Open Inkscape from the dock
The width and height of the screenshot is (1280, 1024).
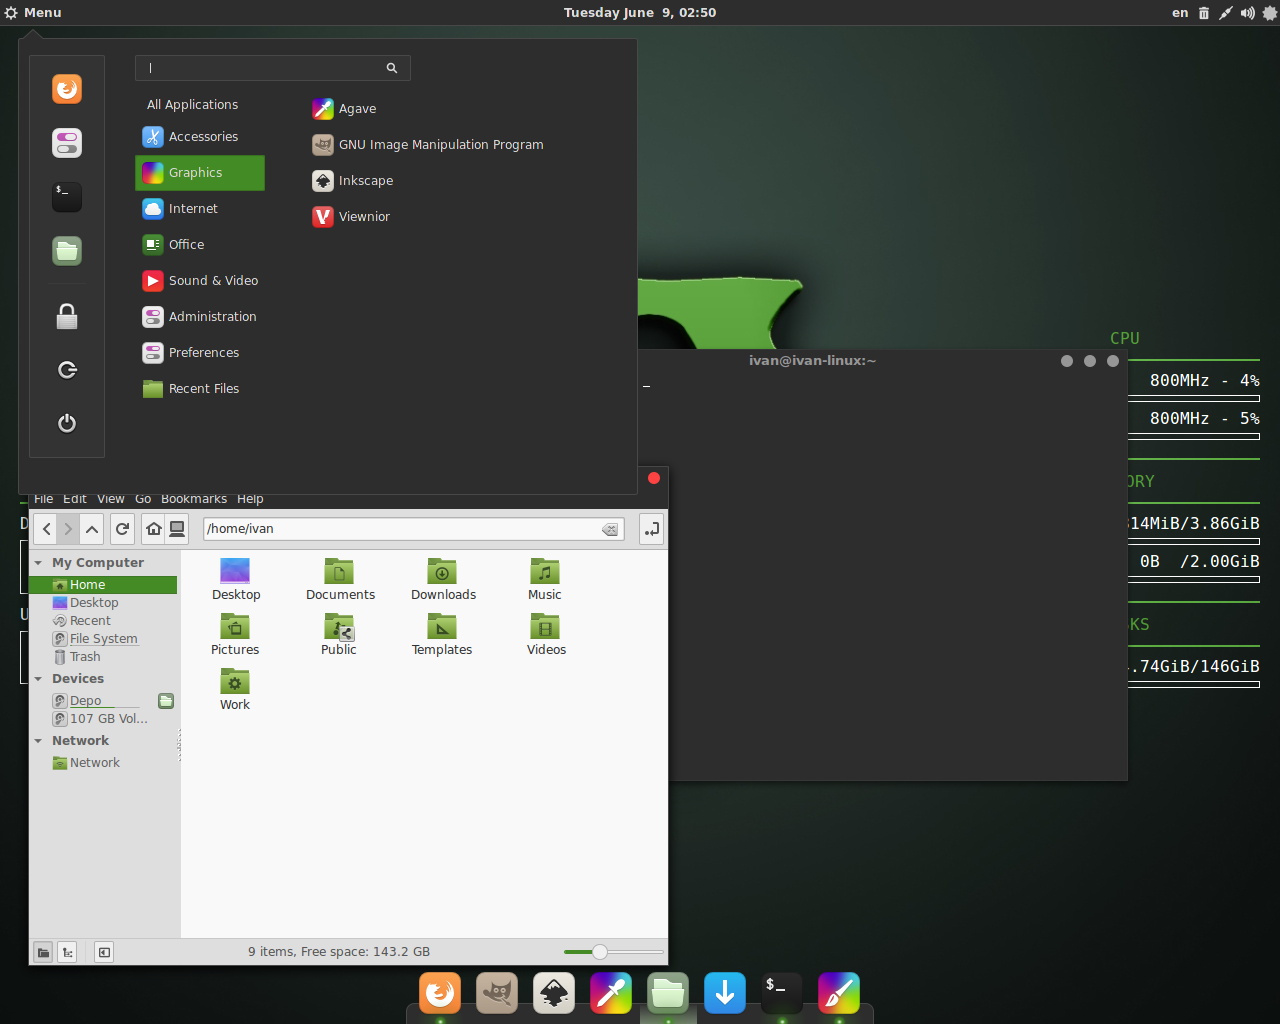coord(554,993)
